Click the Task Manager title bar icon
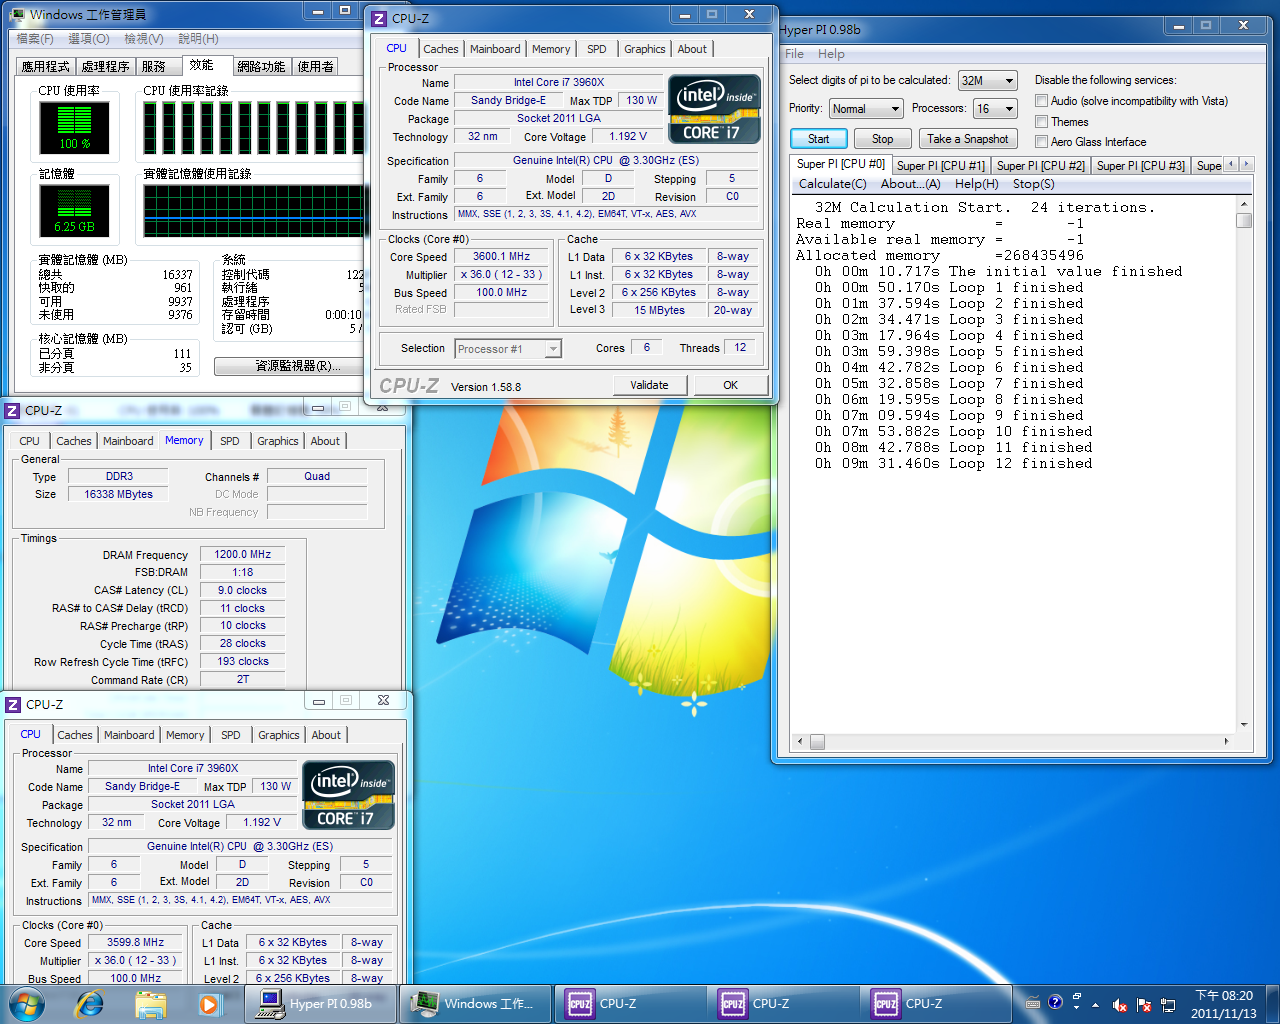1280x1024 pixels. 18,15
